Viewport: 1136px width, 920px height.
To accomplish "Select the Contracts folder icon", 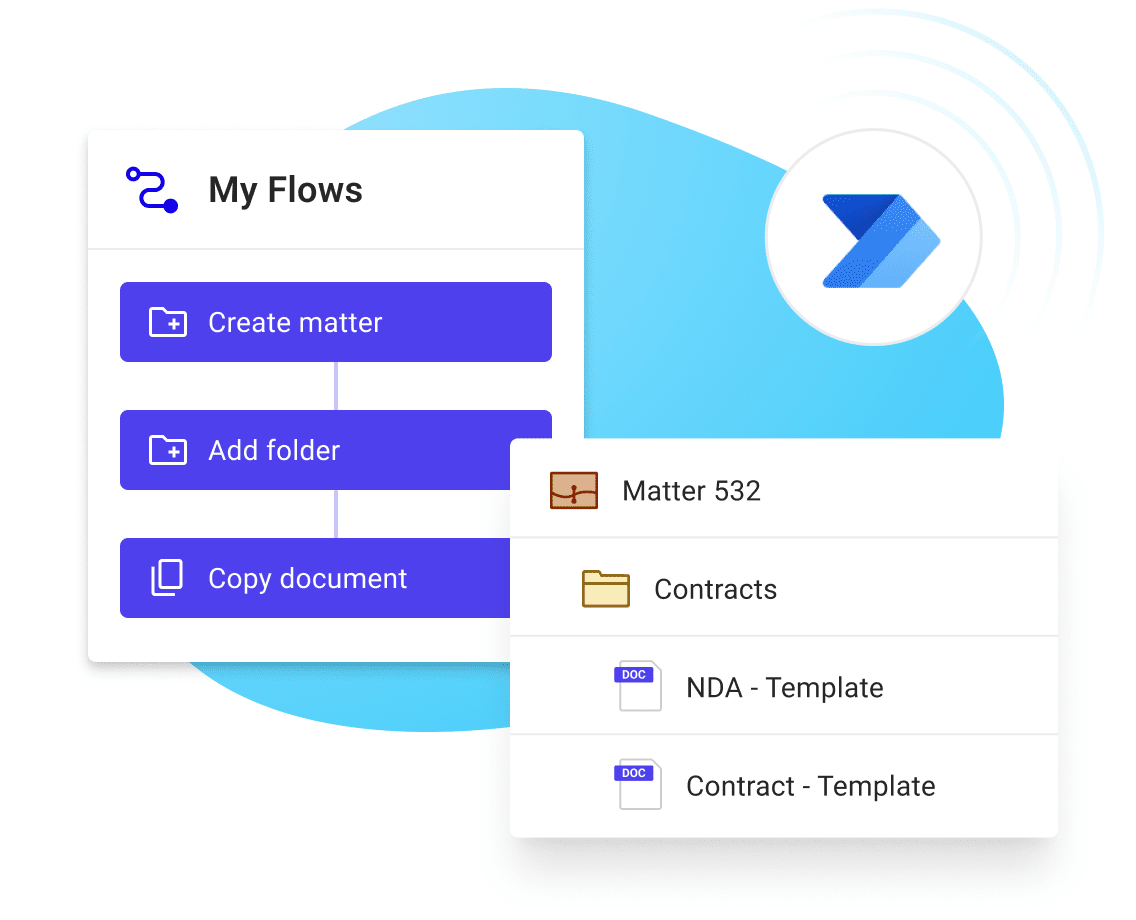I will 604,589.
